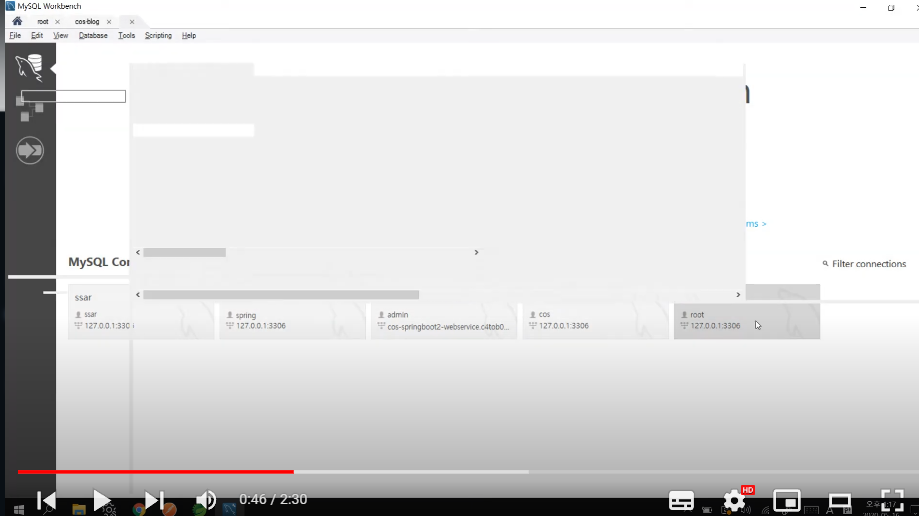Open the spring connection tile
Screen dimensions: 919x516
(292, 321)
